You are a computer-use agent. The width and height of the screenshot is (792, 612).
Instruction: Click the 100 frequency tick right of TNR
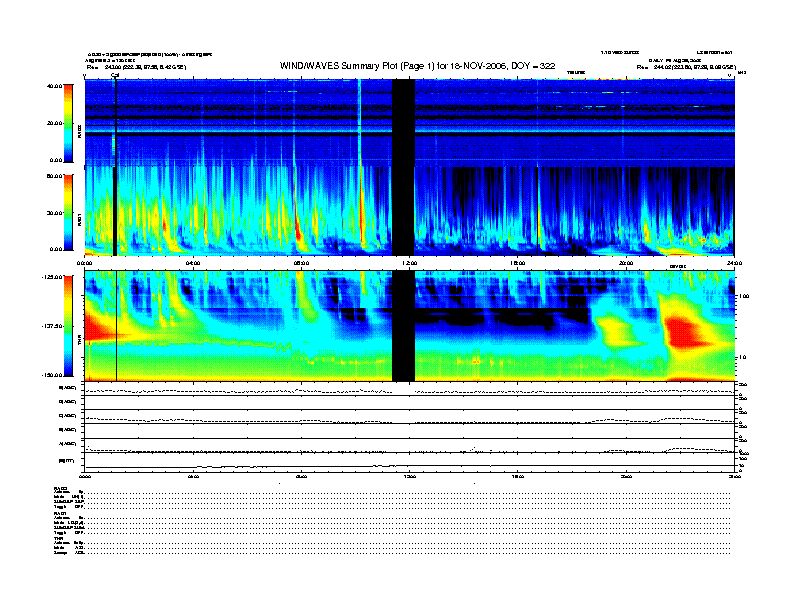[744, 296]
